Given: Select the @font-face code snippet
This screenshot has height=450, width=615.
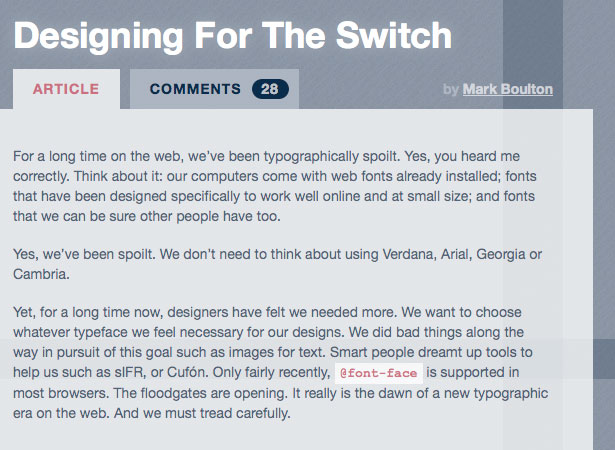Looking at the screenshot, I should pos(378,373).
